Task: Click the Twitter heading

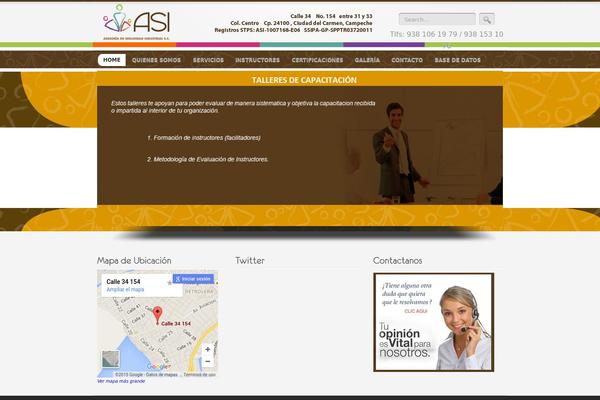Action: click(249, 260)
